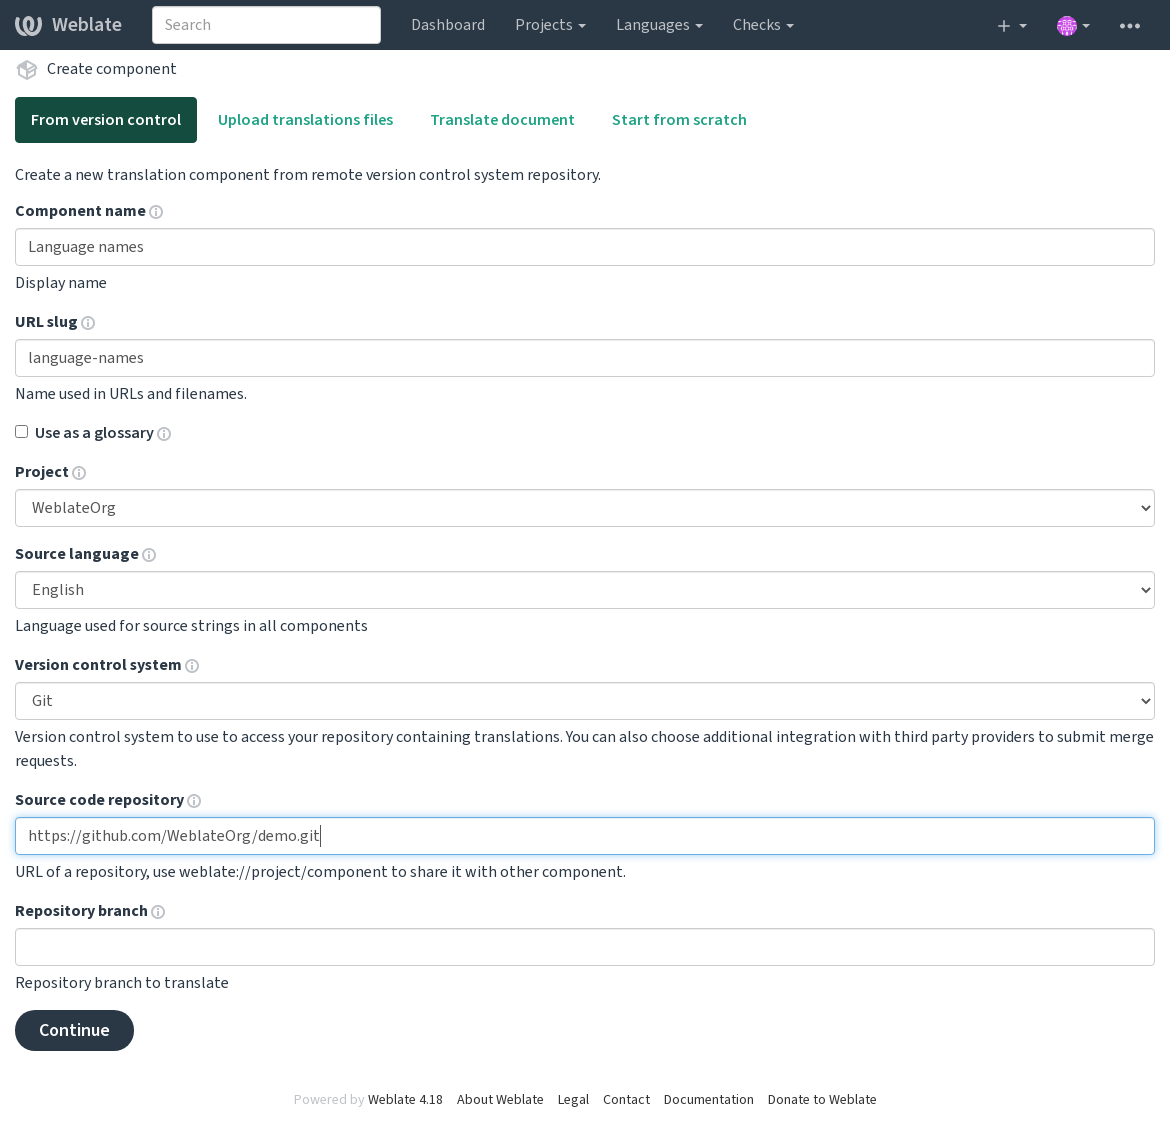The image size is (1170, 1138).
Task: Open Donate to Weblate footer link
Action: coord(822,1100)
